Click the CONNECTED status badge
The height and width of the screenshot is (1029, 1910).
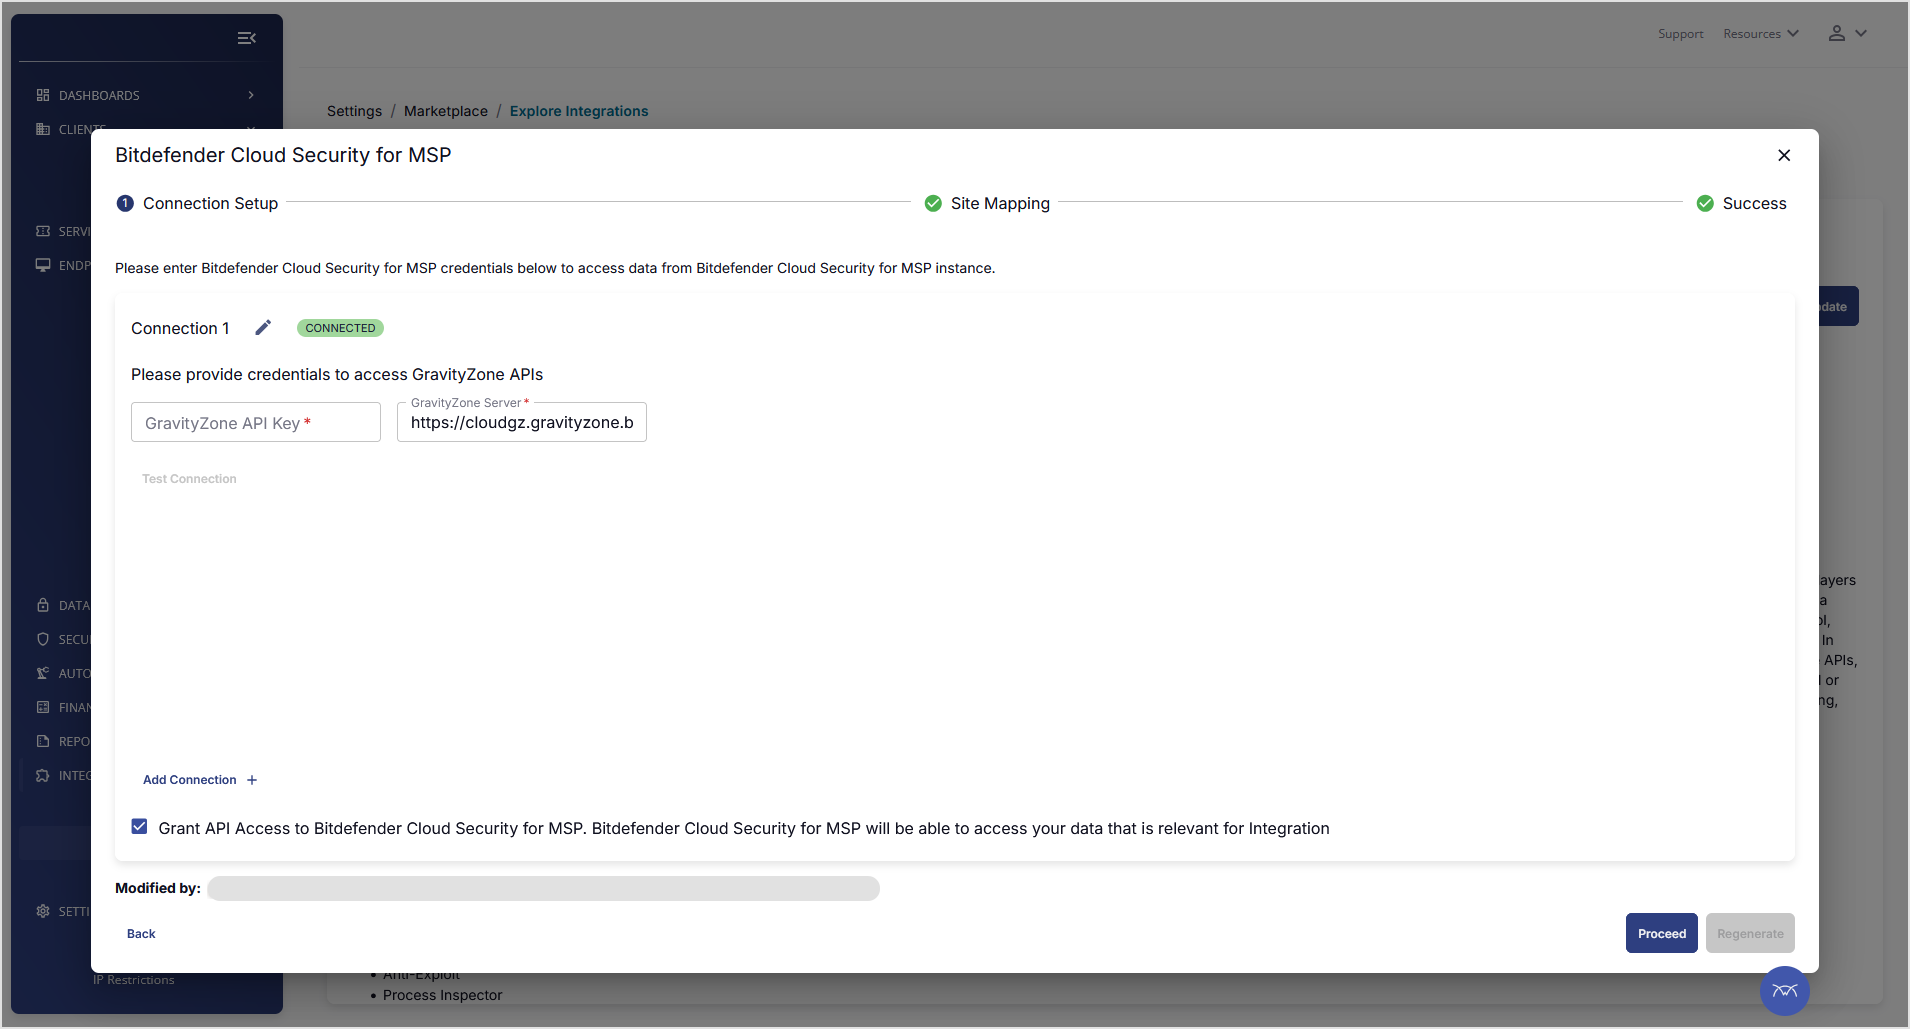pyautogui.click(x=340, y=328)
